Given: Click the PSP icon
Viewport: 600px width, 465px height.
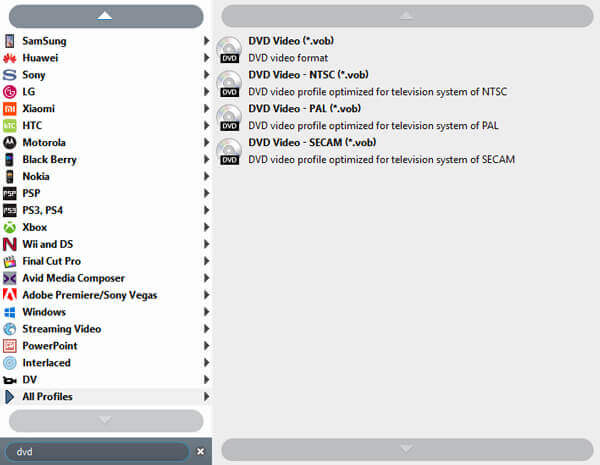Looking at the screenshot, I should pyautogui.click(x=10, y=193).
